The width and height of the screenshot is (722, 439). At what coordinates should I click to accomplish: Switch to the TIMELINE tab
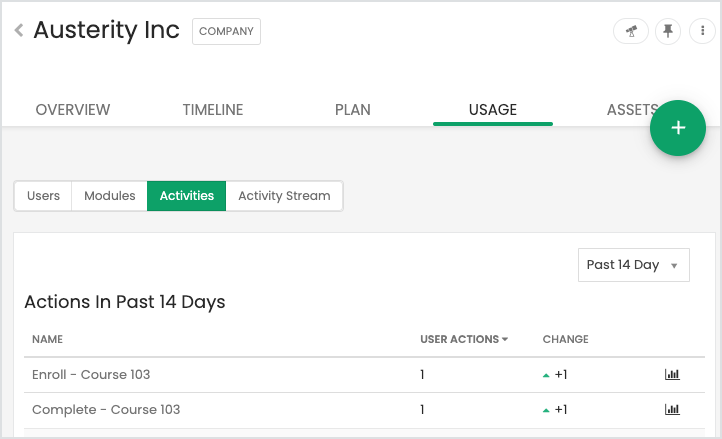click(213, 110)
